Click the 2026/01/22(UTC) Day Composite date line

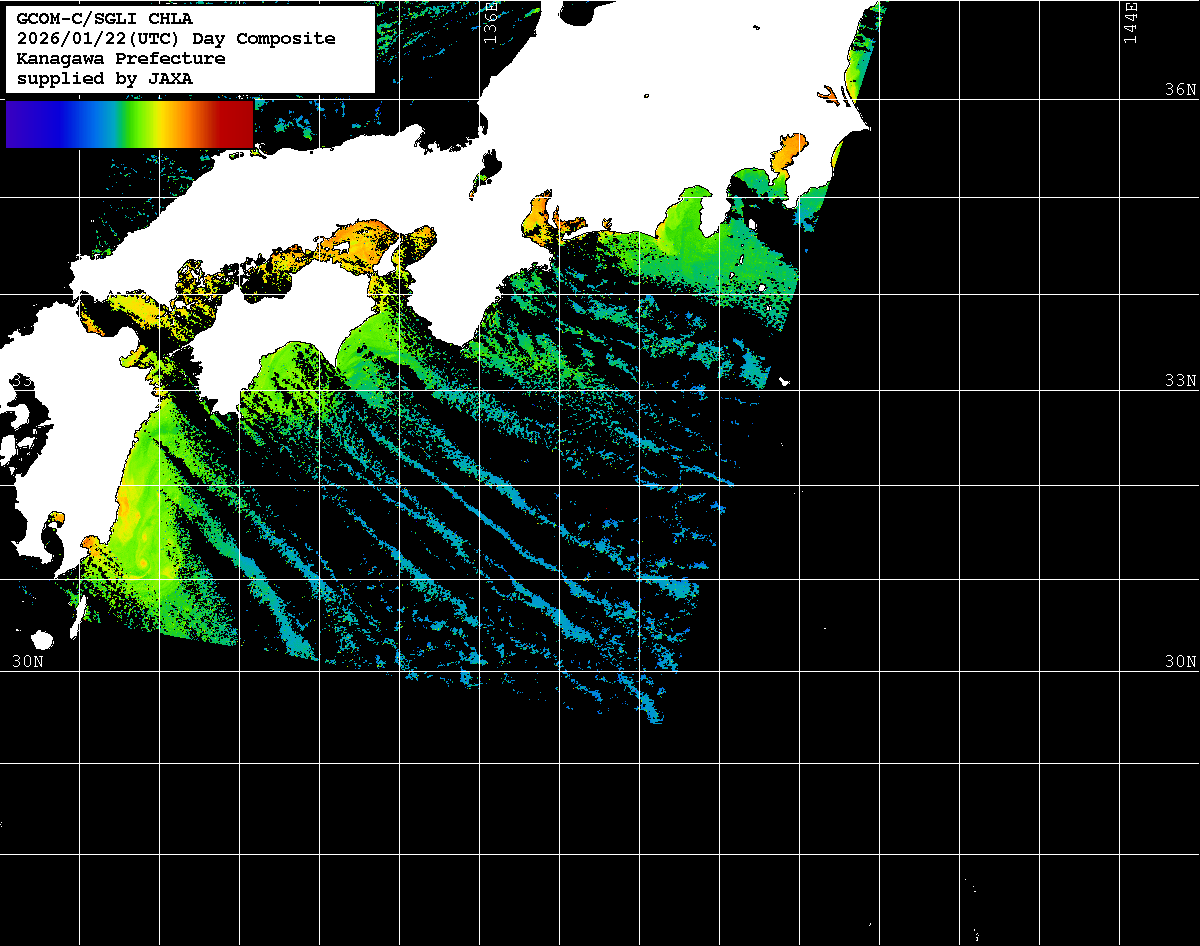(175, 39)
